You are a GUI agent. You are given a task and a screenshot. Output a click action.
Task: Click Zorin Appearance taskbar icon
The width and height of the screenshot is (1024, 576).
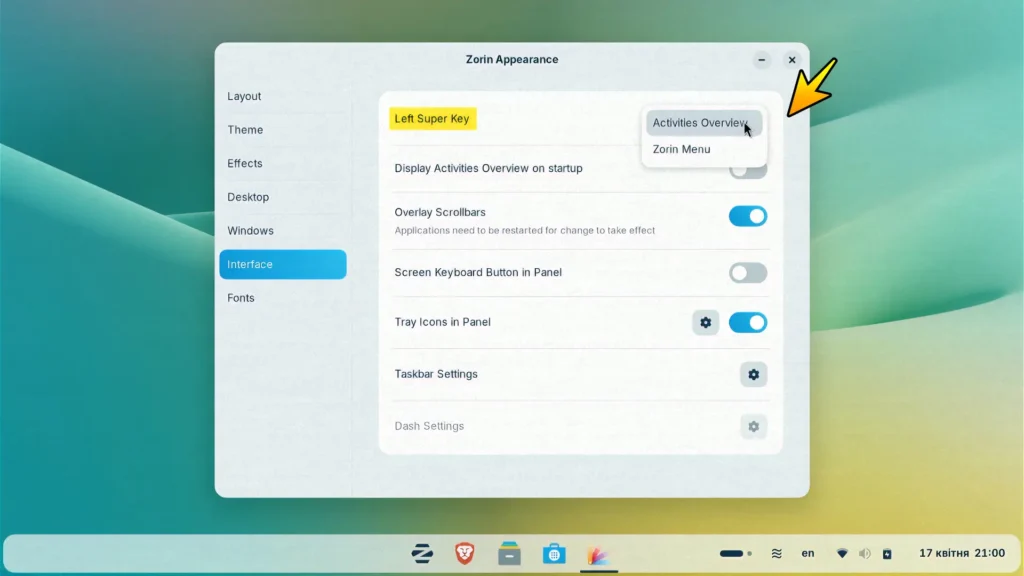598,554
